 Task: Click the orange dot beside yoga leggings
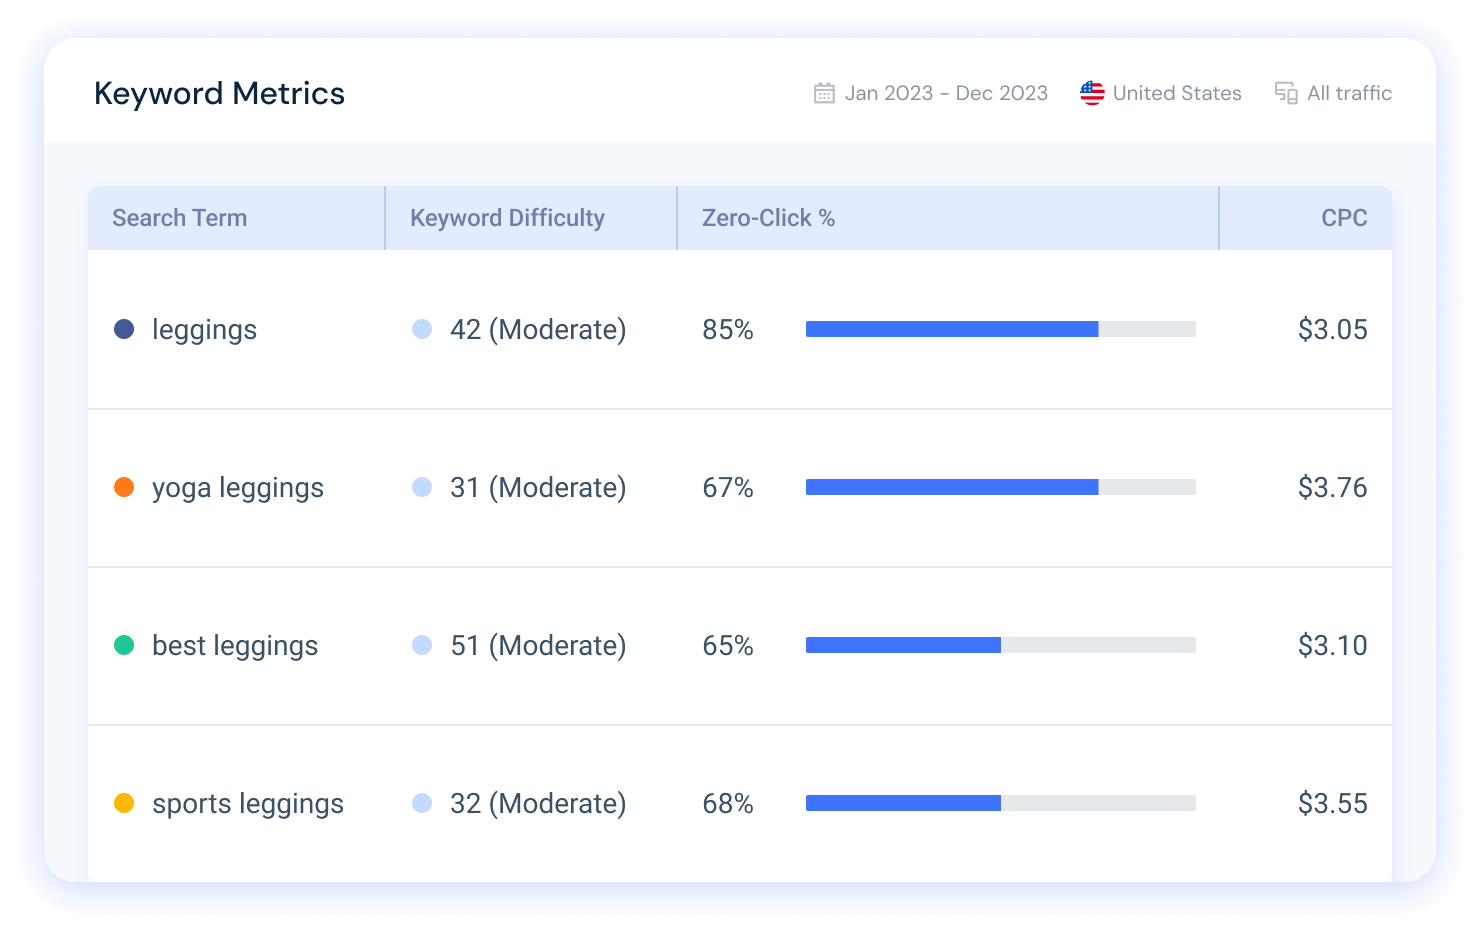tap(124, 487)
